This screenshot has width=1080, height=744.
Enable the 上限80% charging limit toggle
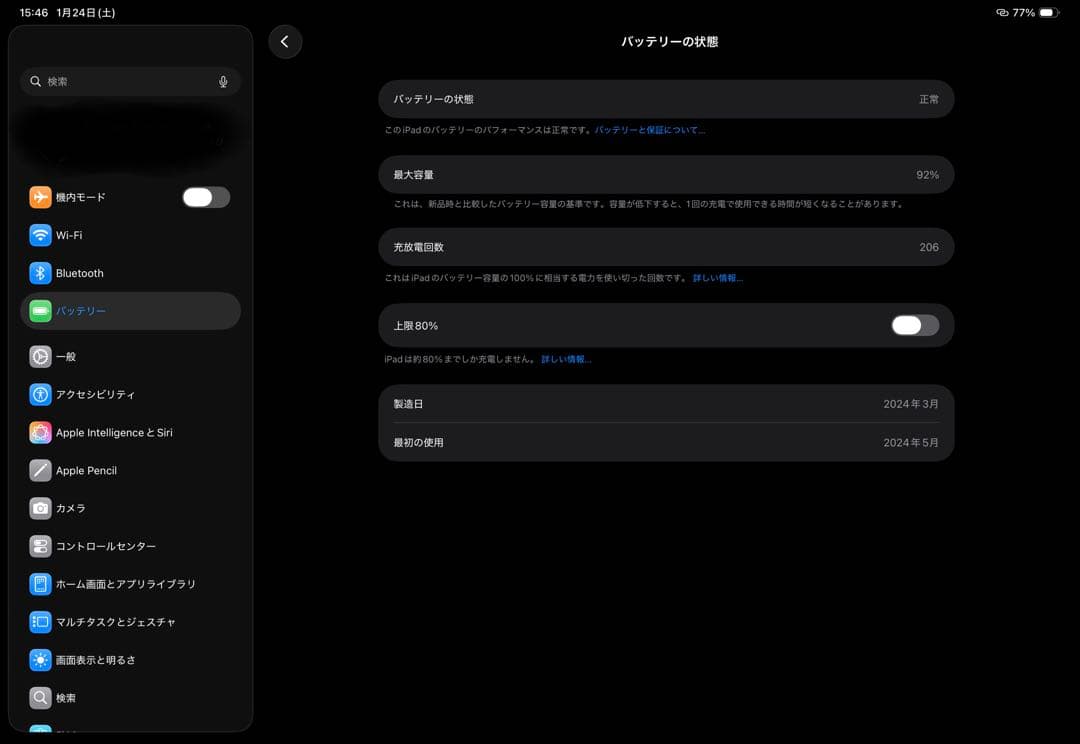point(914,325)
